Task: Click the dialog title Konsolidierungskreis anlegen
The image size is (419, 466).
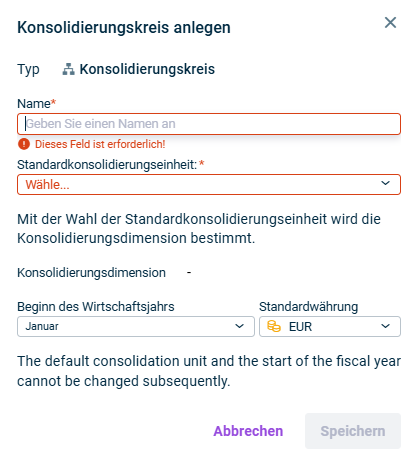Action: pos(124,28)
